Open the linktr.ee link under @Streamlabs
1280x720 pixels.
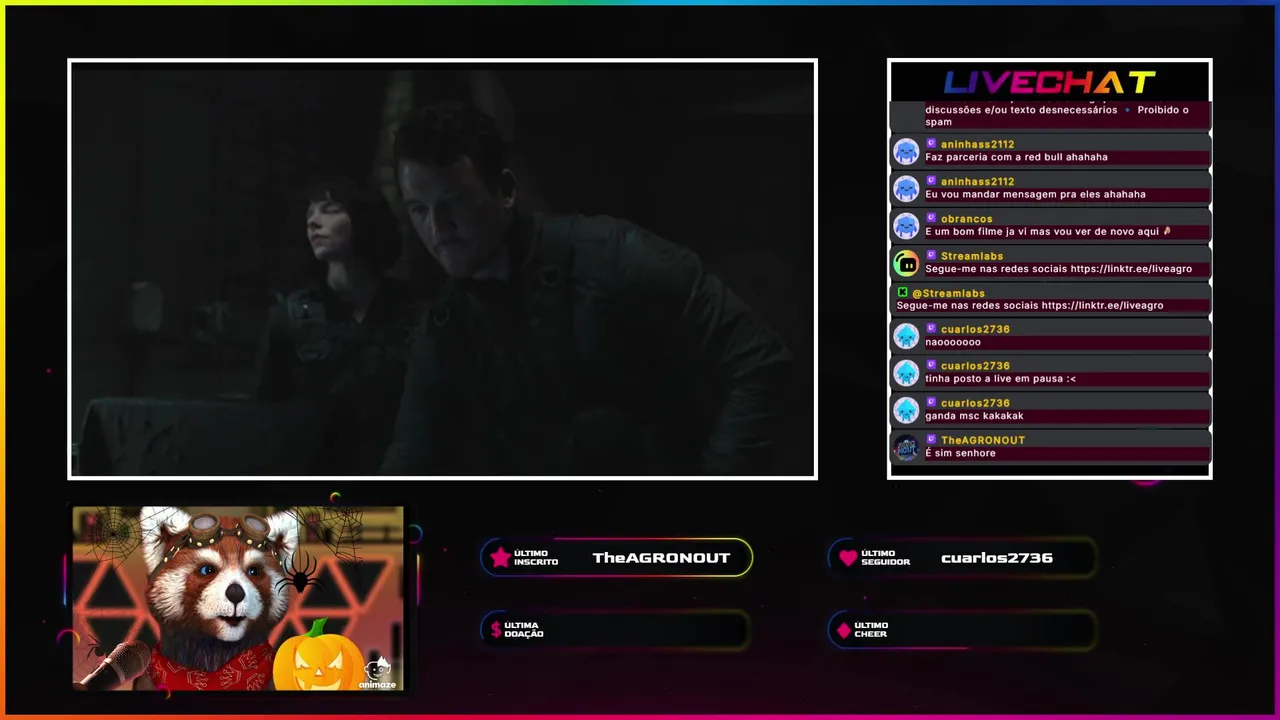[x=1102, y=306]
